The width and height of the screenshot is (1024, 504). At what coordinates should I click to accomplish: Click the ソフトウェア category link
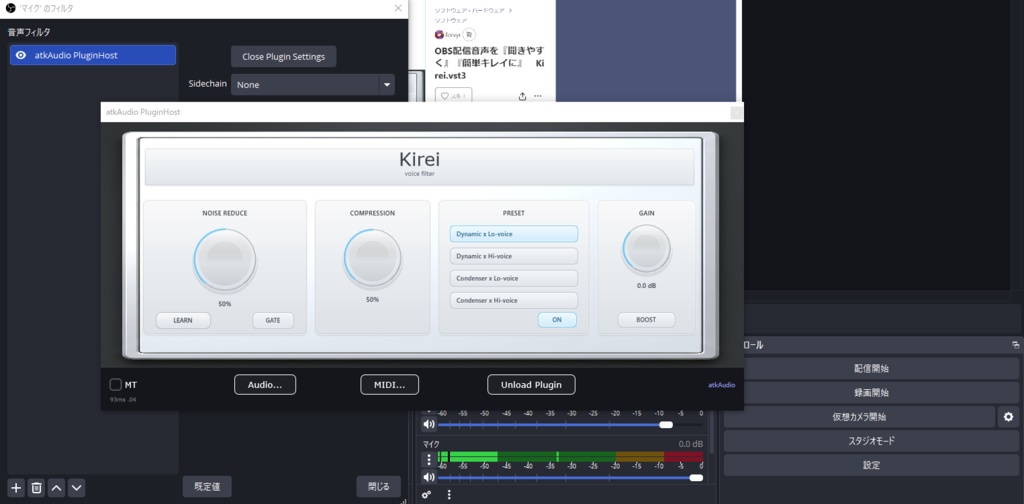point(451,20)
